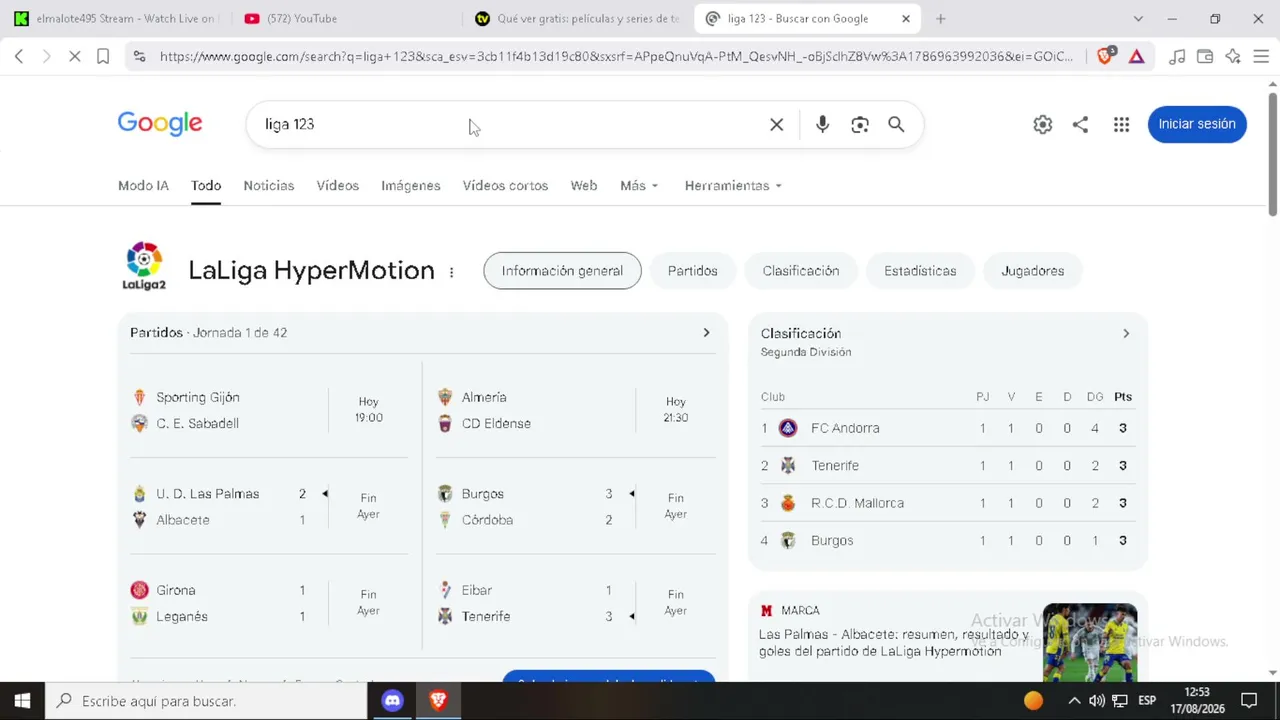Click the browser address bar URL
Image resolution: width=1280 pixels, height=720 pixels.
(617, 57)
